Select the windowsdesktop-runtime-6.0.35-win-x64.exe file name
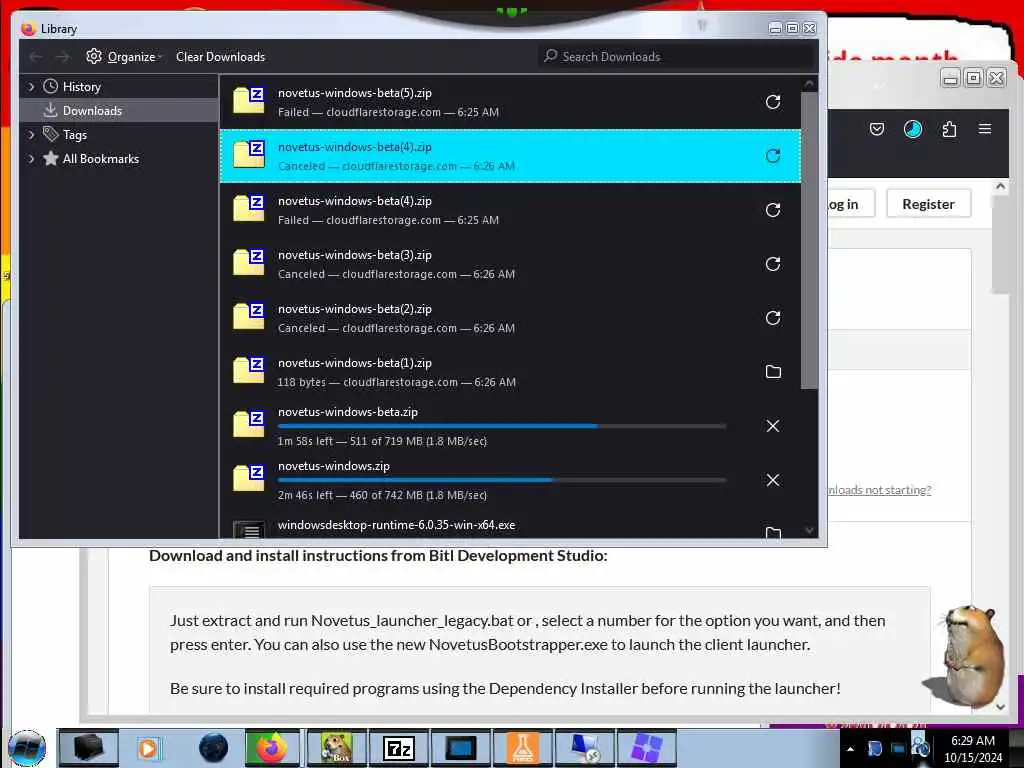Viewport: 1024px width, 768px height. [x=396, y=525]
